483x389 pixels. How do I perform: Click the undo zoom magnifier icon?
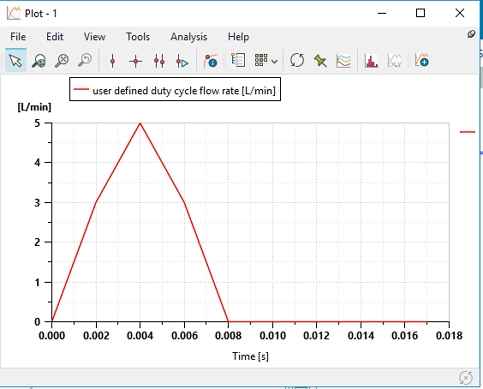tap(85, 61)
